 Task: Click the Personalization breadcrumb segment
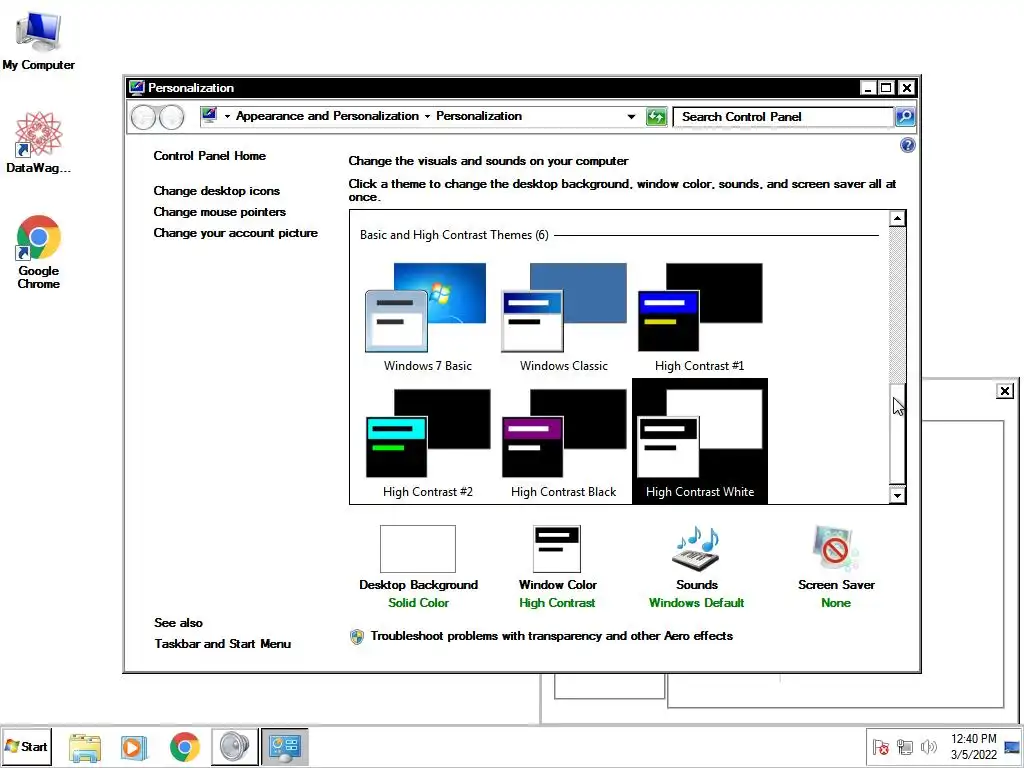479,116
